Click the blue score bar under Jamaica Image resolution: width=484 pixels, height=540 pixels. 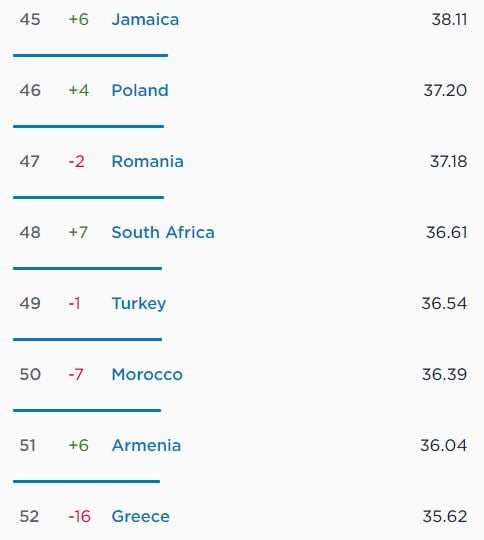[91, 55]
